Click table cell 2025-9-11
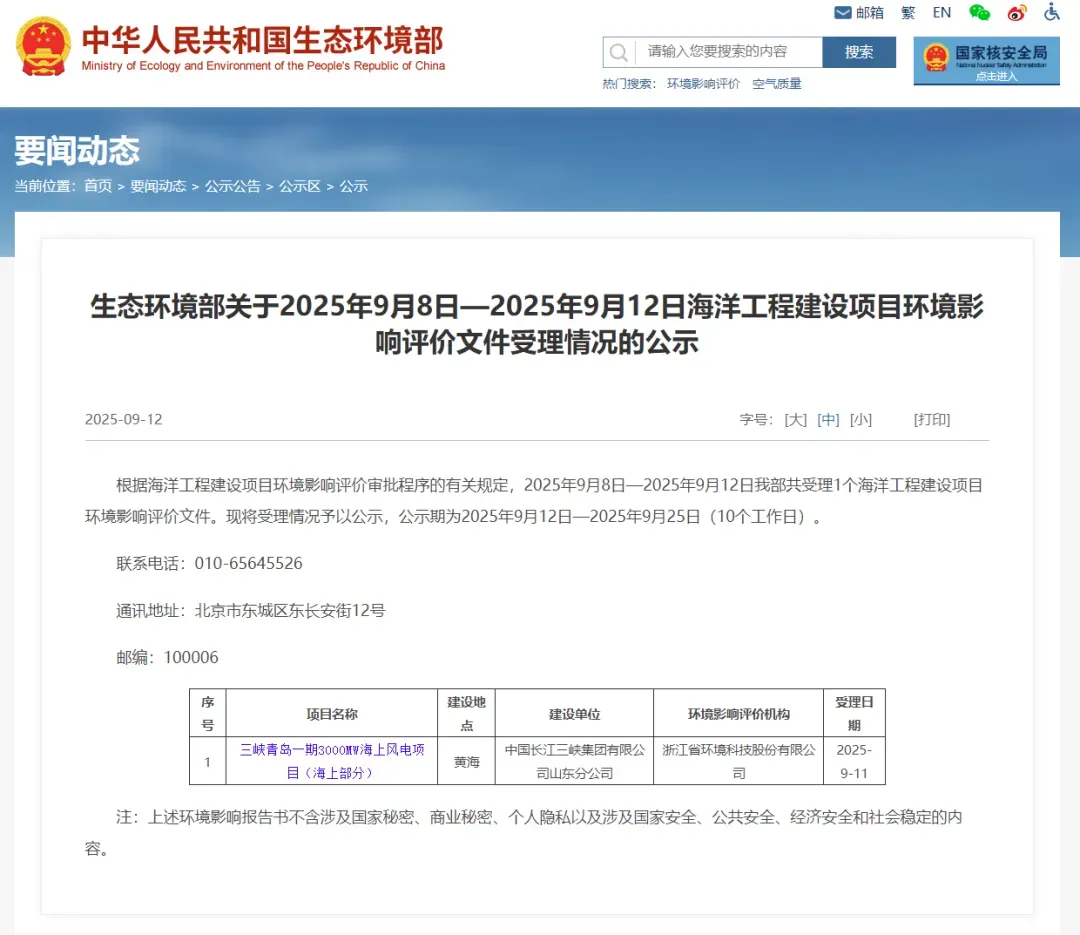This screenshot has height=935, width=1080. [854, 761]
